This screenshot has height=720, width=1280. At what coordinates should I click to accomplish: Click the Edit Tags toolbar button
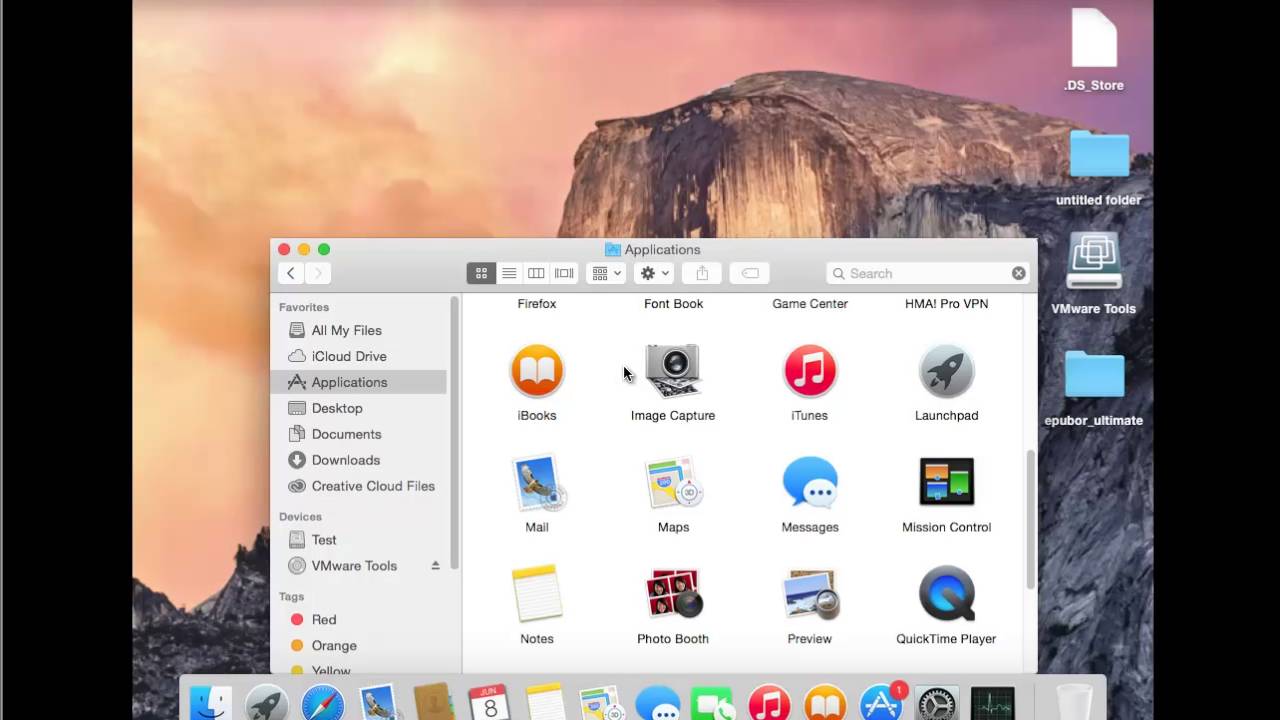(x=750, y=273)
